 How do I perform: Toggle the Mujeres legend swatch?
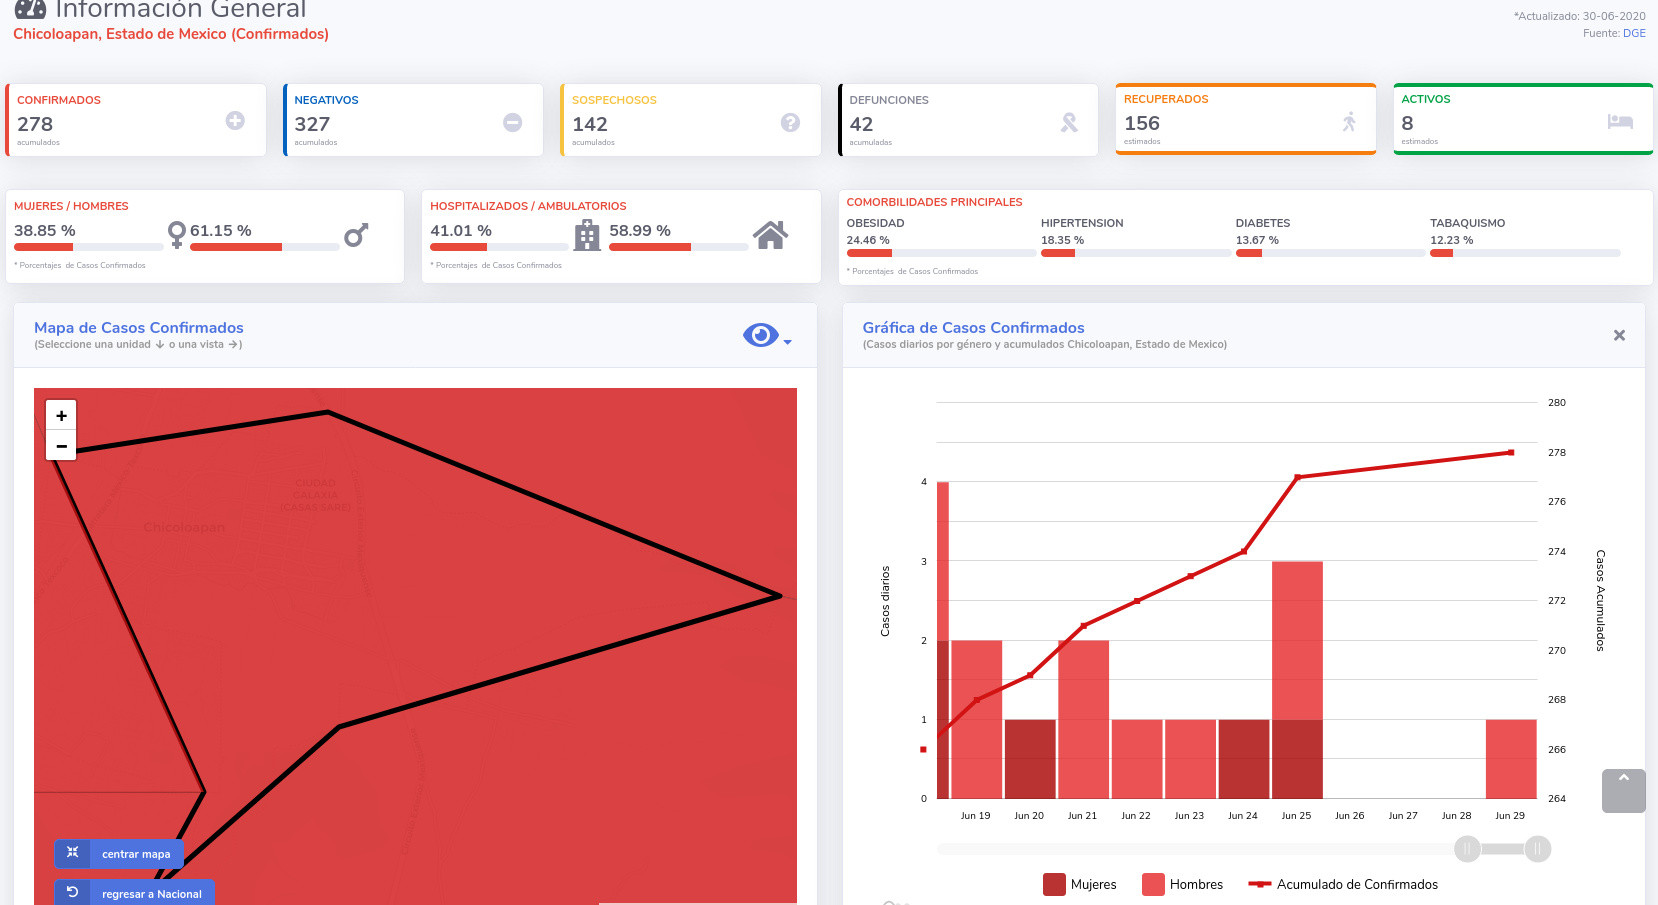[1054, 884]
